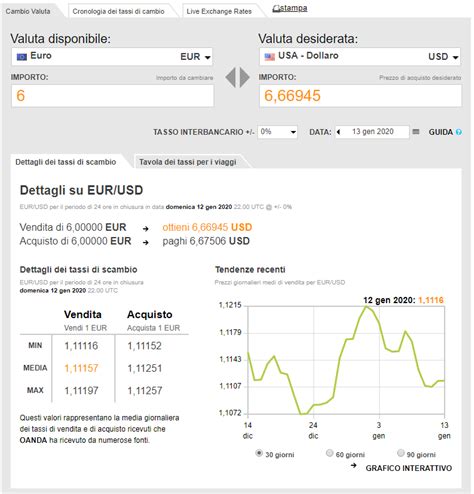Screen dimensions: 474x494
Task: Open the USD currency dropdown
Action: (x=443, y=57)
